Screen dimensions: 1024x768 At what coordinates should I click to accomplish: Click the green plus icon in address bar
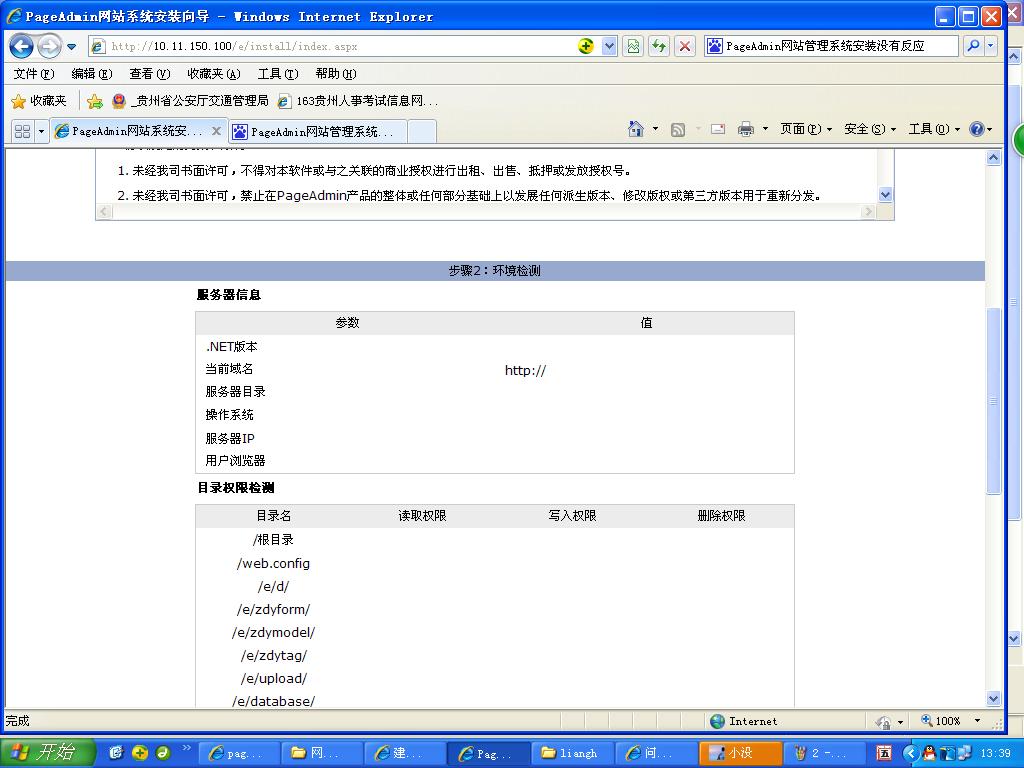click(x=586, y=46)
